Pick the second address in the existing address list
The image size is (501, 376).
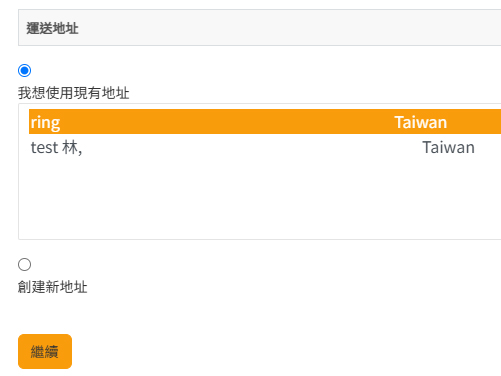point(265,147)
